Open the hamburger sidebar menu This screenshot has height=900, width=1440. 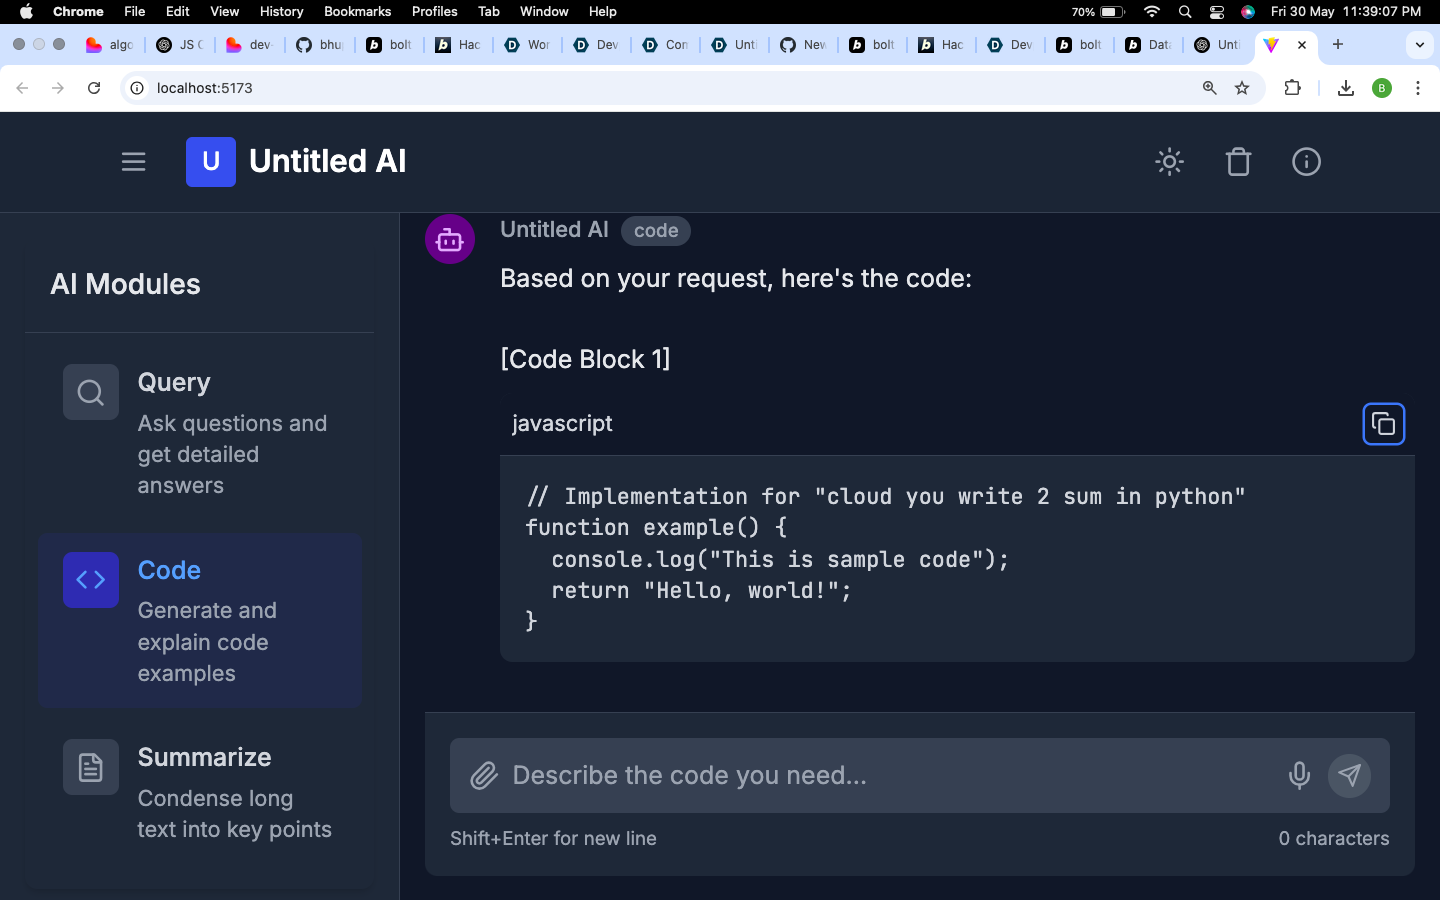coord(133,162)
